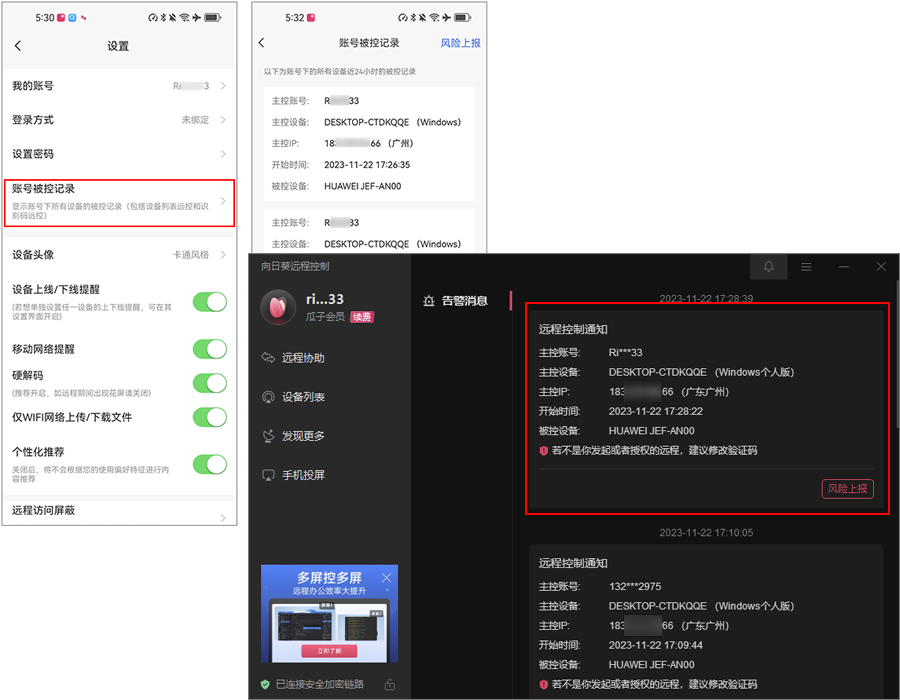Close the 多屏控多屏 advertisement banner

(x=387, y=577)
